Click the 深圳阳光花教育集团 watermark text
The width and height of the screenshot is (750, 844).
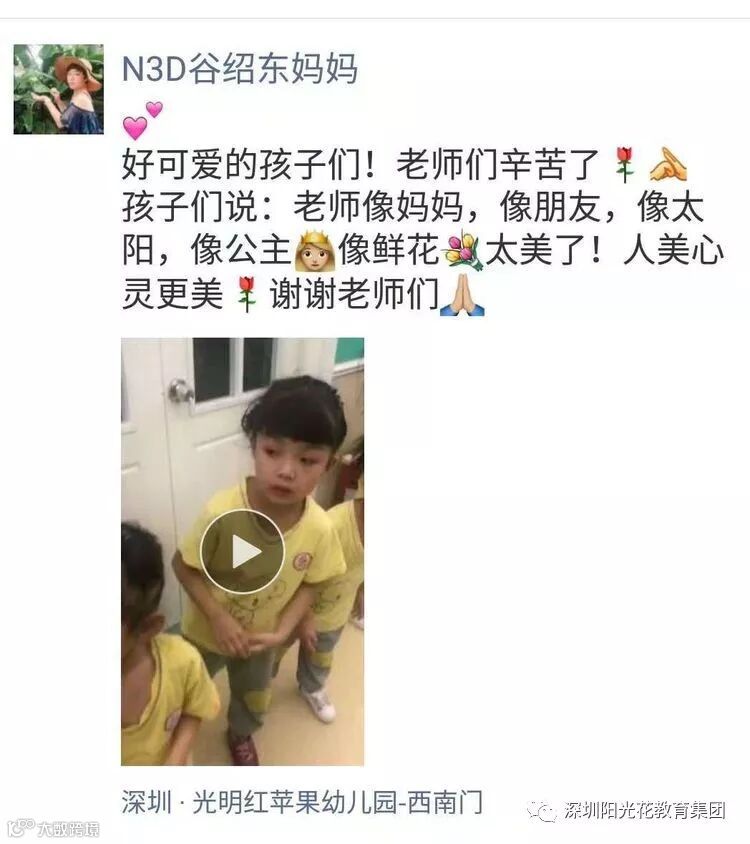pos(645,810)
